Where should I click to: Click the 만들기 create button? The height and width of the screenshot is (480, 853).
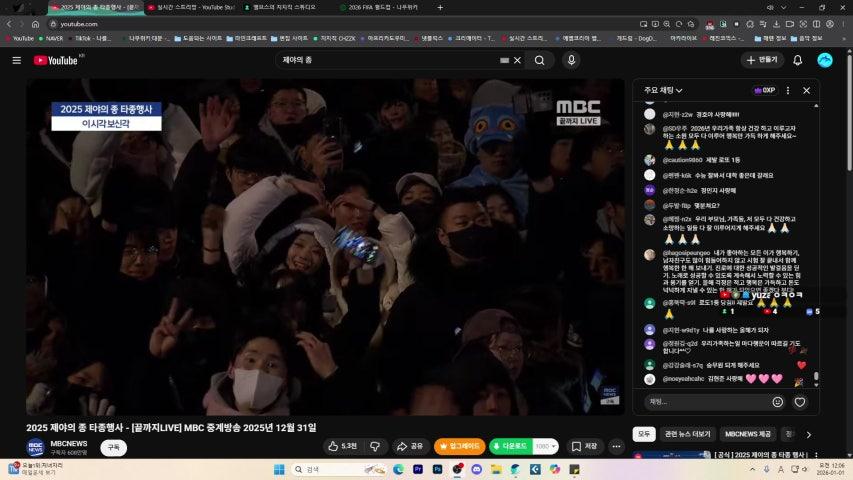click(762, 60)
